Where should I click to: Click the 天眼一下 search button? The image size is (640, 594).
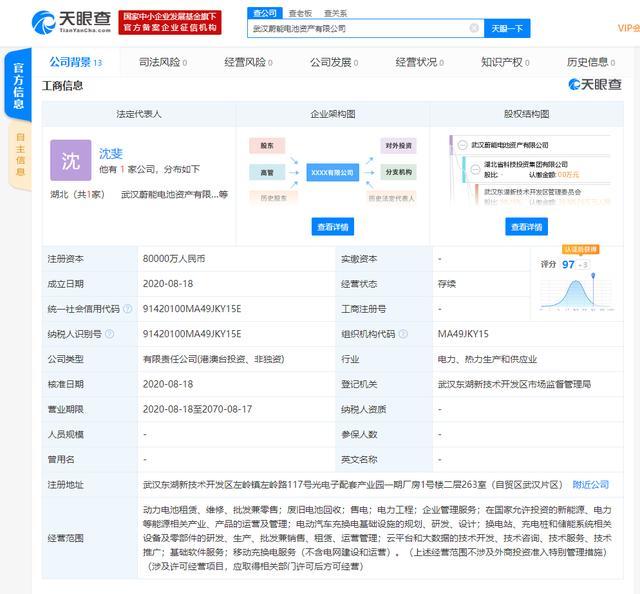(x=507, y=28)
